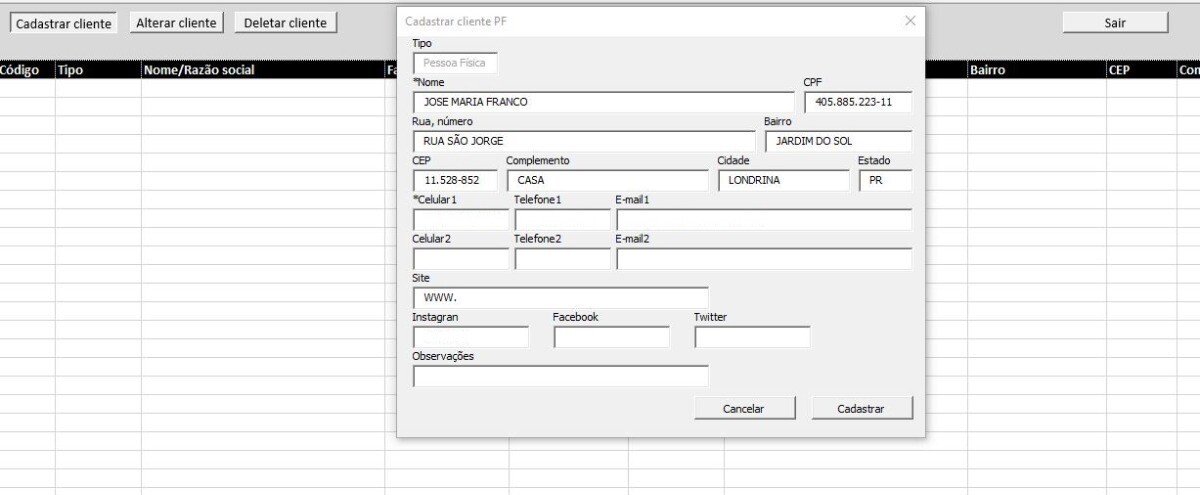Click the Rua, número text field
Image resolution: width=1200 pixels, height=495 pixels.
[584, 141]
